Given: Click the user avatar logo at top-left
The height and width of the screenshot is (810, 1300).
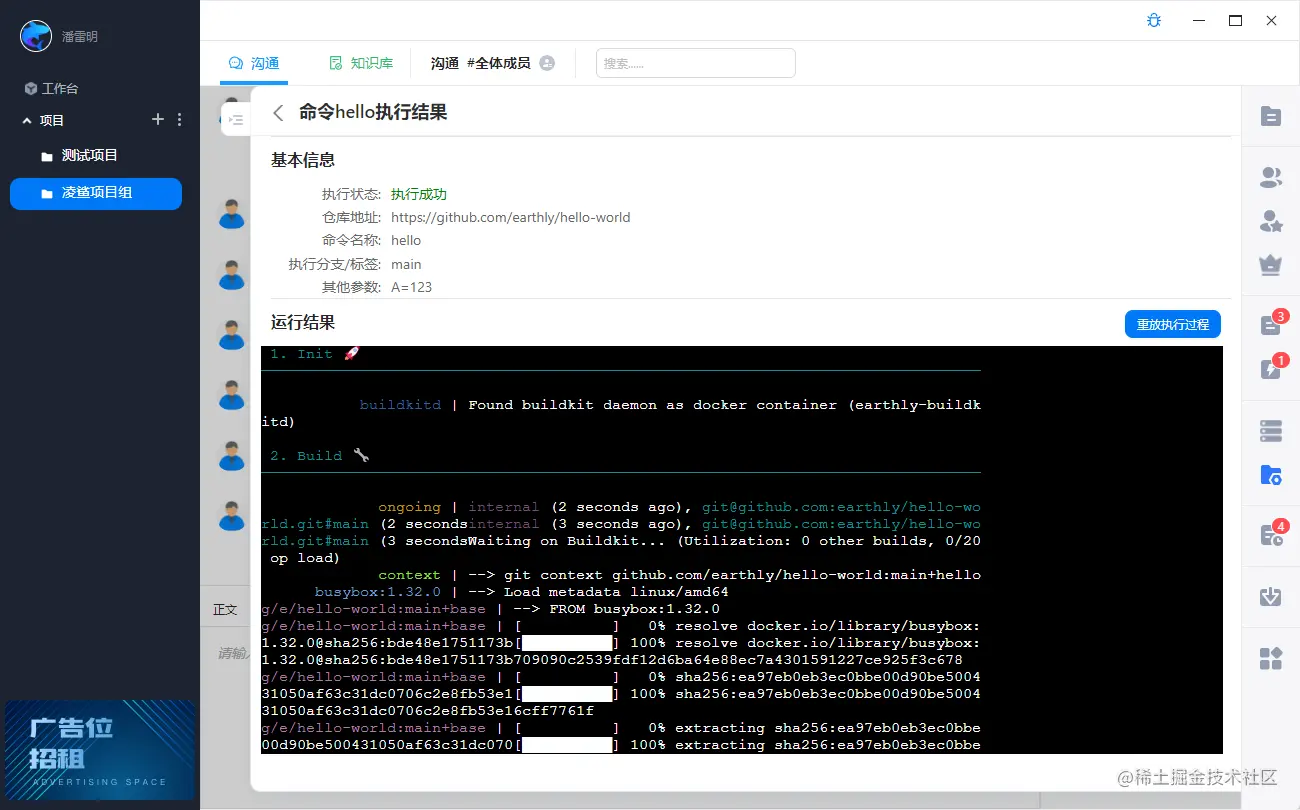Looking at the screenshot, I should tap(36, 36).
